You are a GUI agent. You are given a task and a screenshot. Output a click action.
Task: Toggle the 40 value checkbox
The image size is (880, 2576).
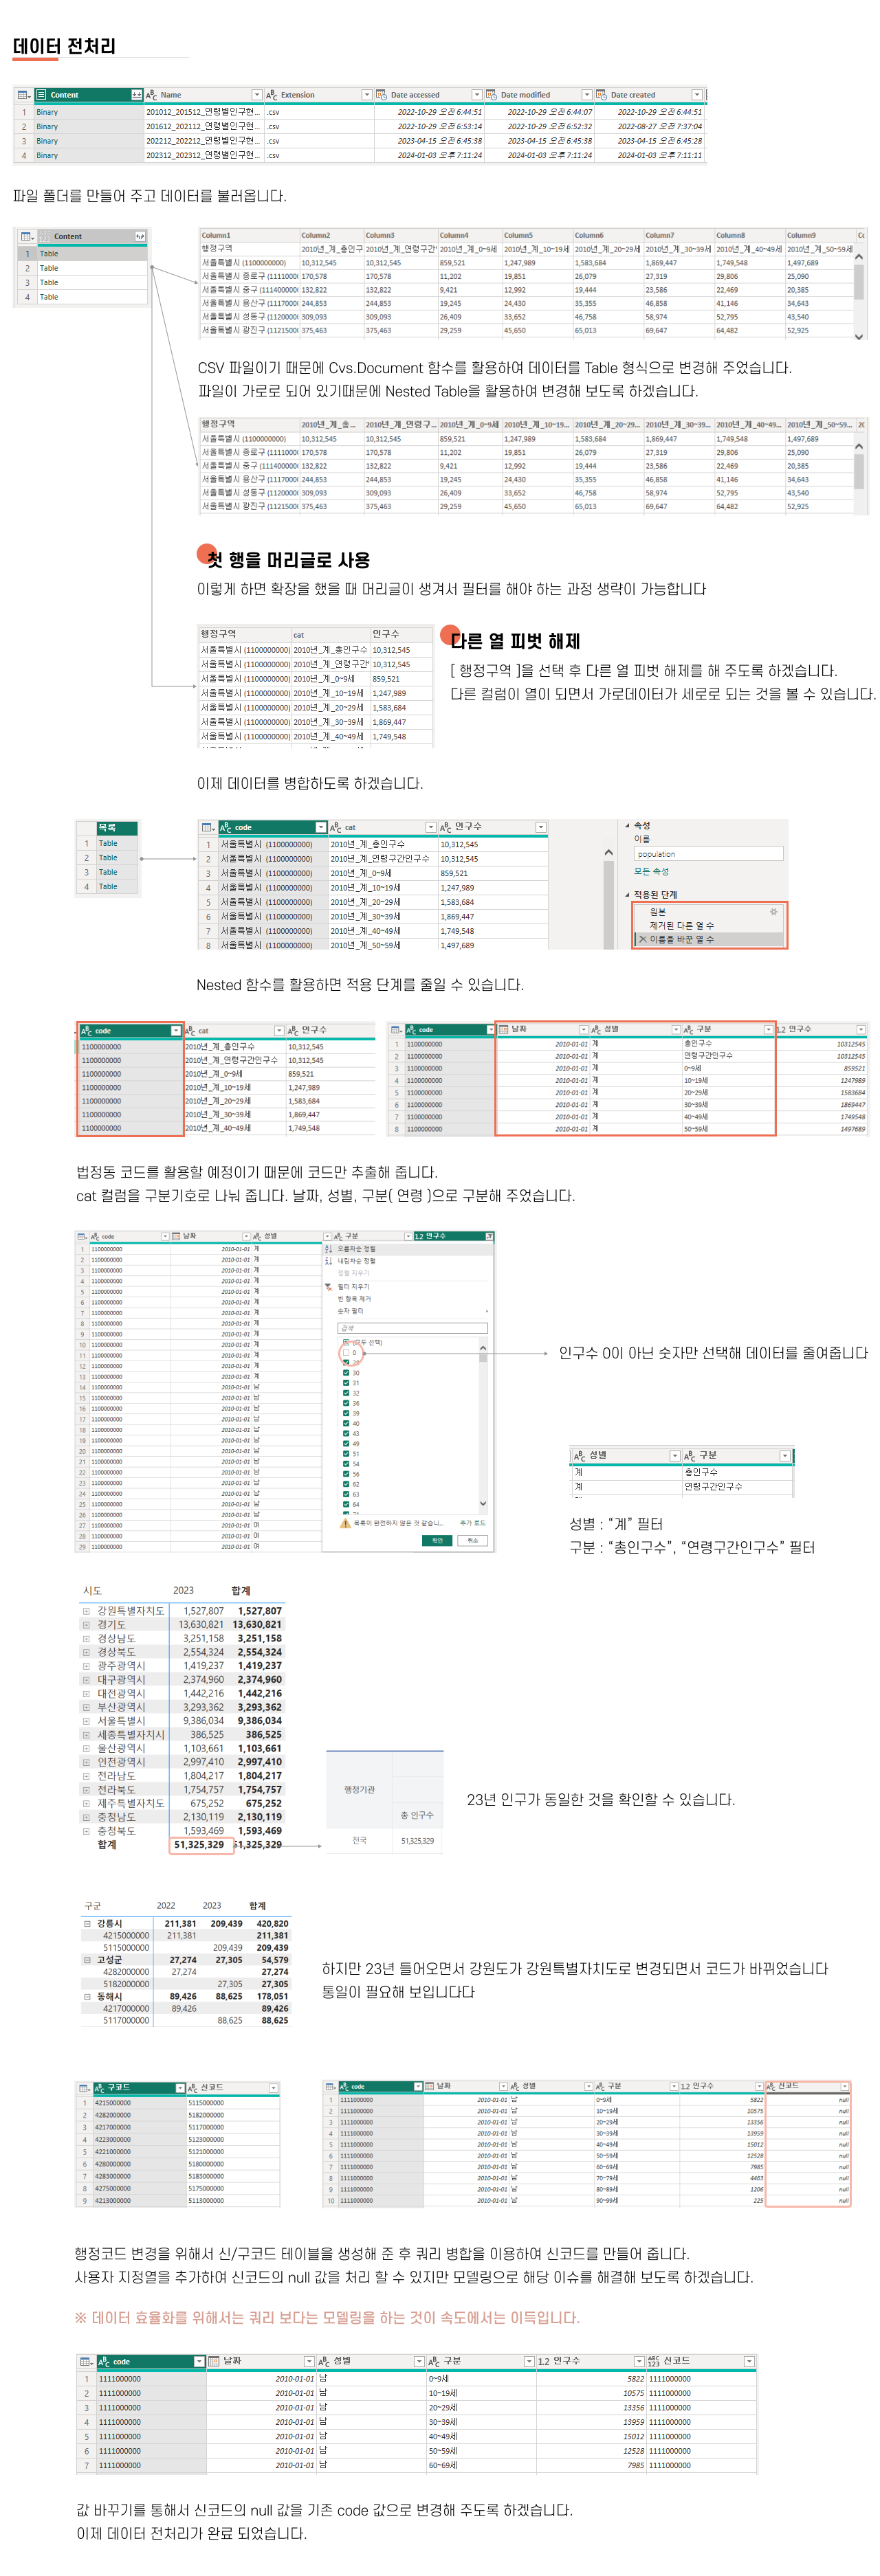coord(346,1423)
